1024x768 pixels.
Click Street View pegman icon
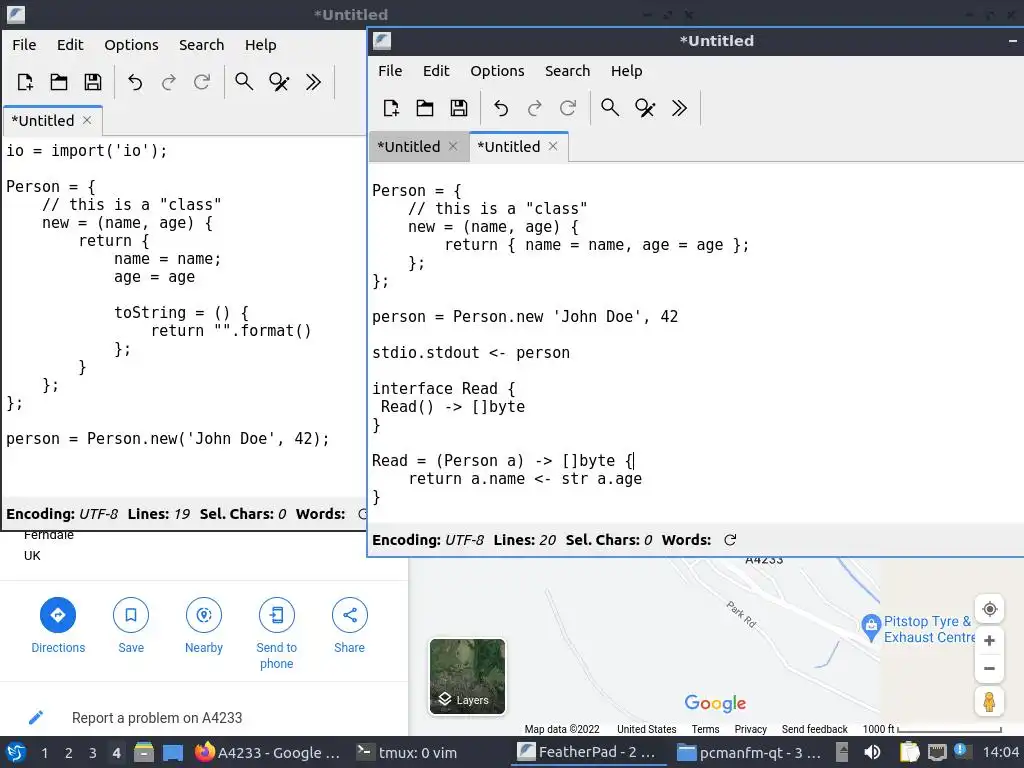tap(989, 701)
